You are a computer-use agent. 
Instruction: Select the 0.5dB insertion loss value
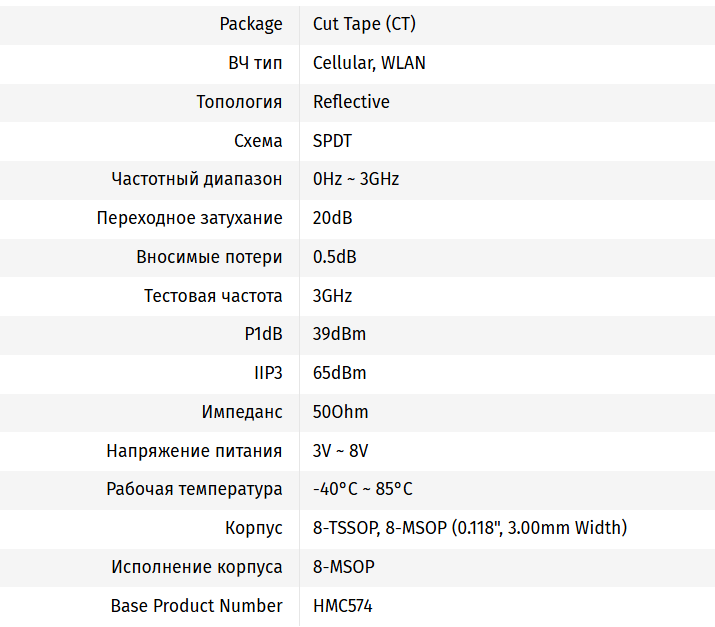tap(334, 257)
